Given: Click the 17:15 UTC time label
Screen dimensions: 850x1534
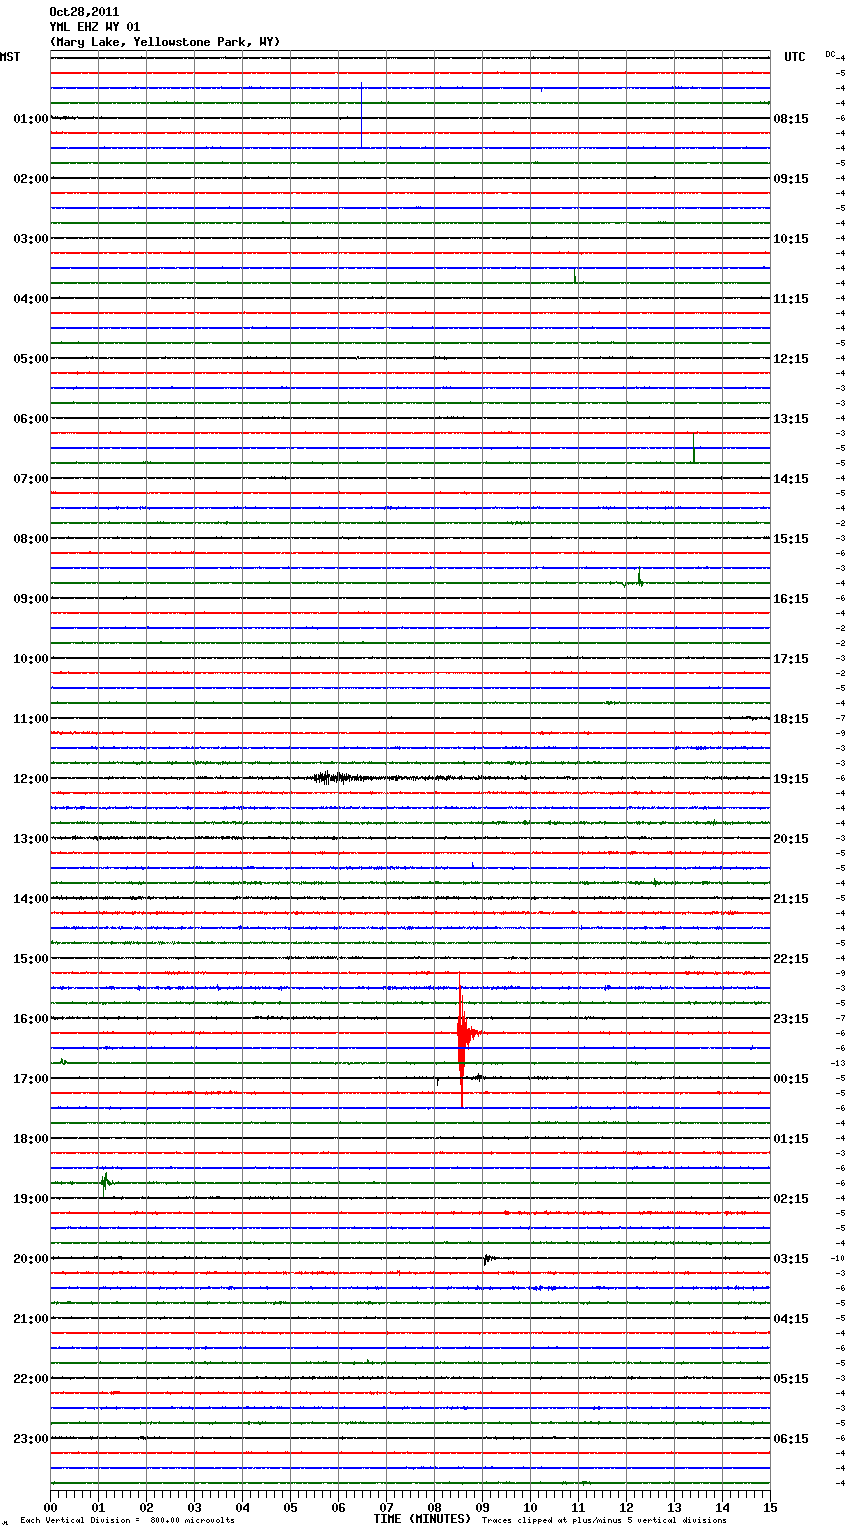Looking at the screenshot, I should pos(791,659).
